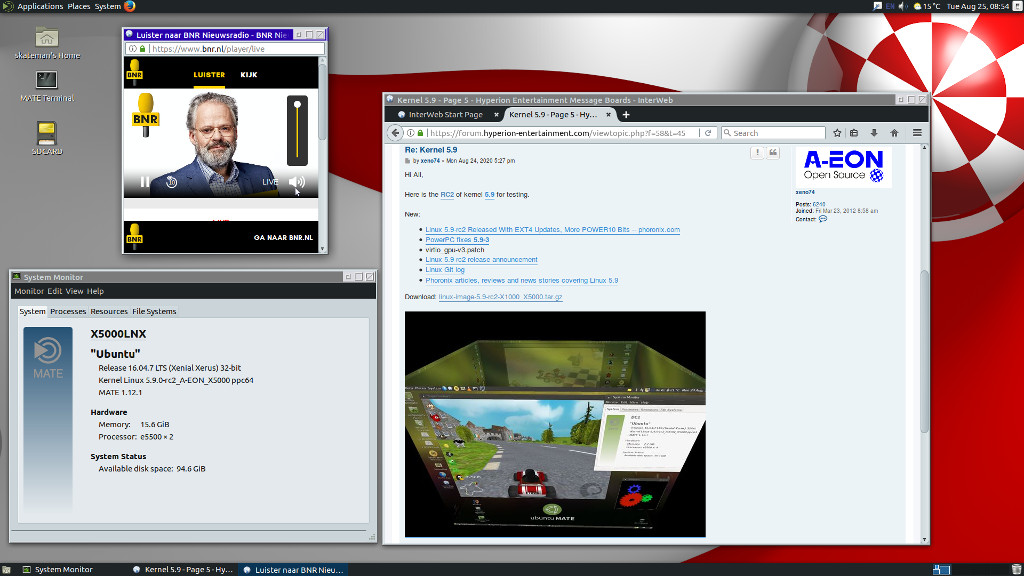Open the system volume speaker icon in top panel
Screen dimensions: 1024x576
pyautogui.click(x=903, y=6)
